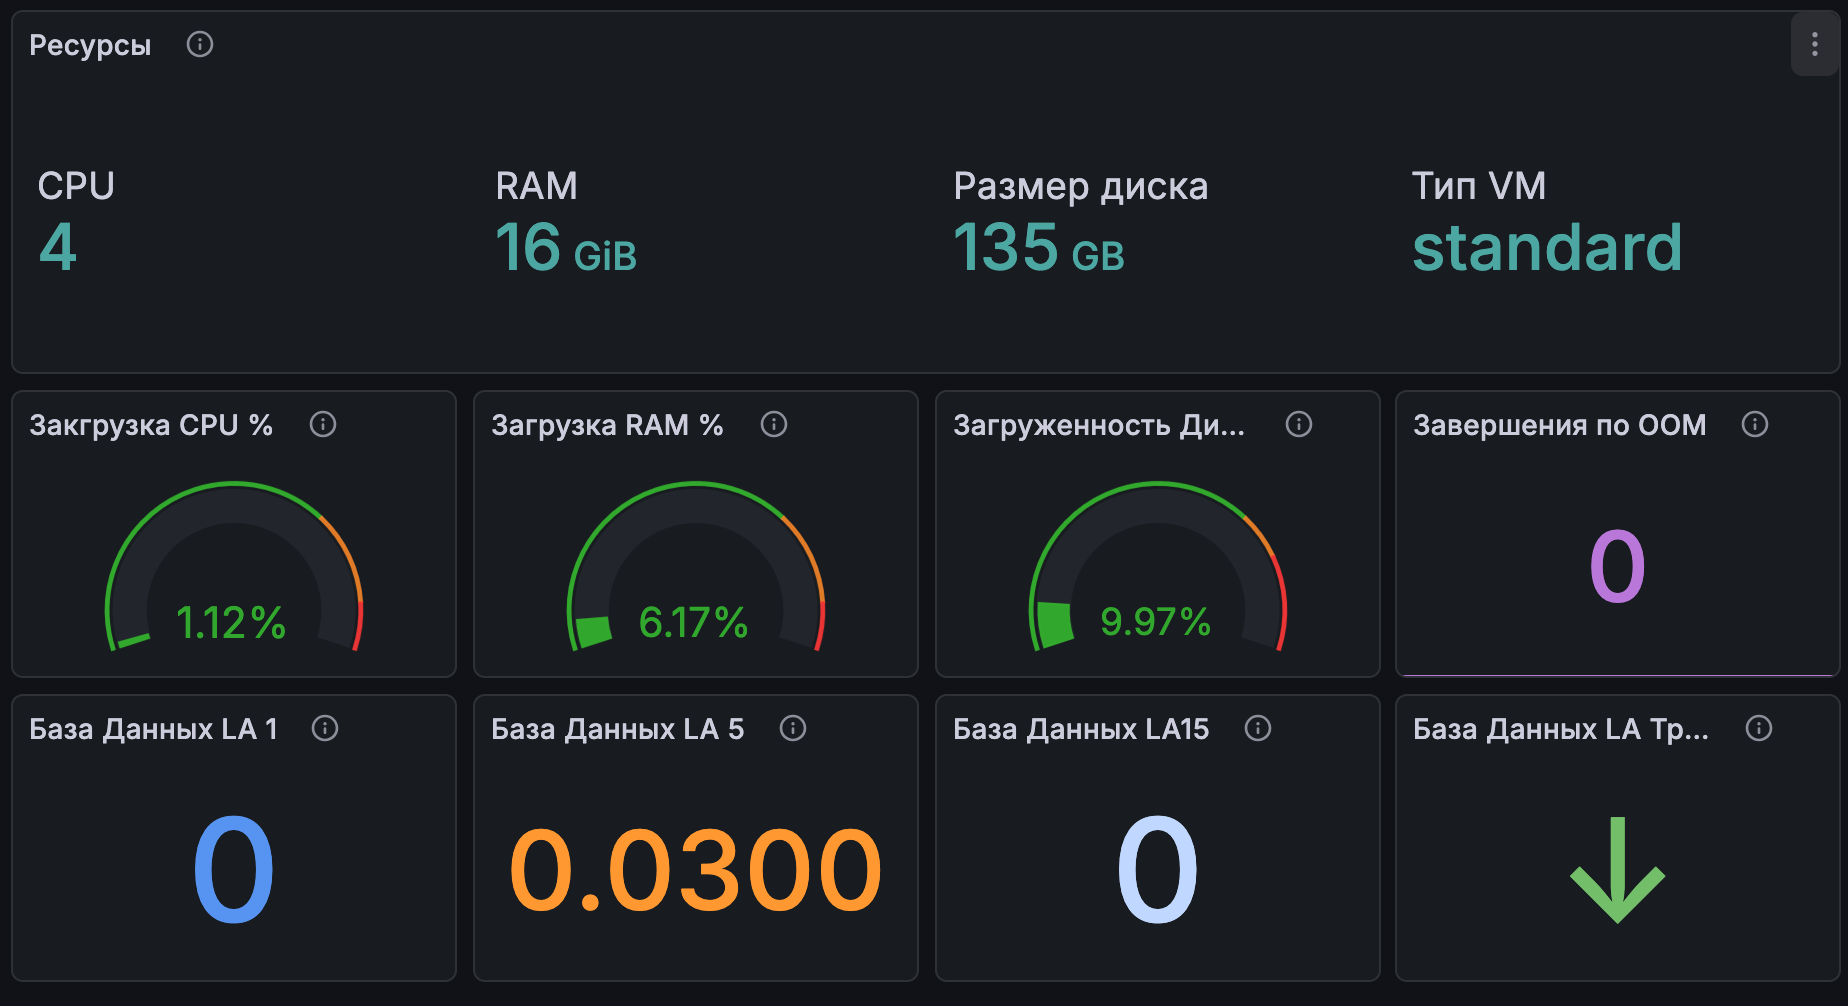1848x1006 pixels.
Task: Click the orange 0.0300 LA 5 value
Action: click(695, 870)
